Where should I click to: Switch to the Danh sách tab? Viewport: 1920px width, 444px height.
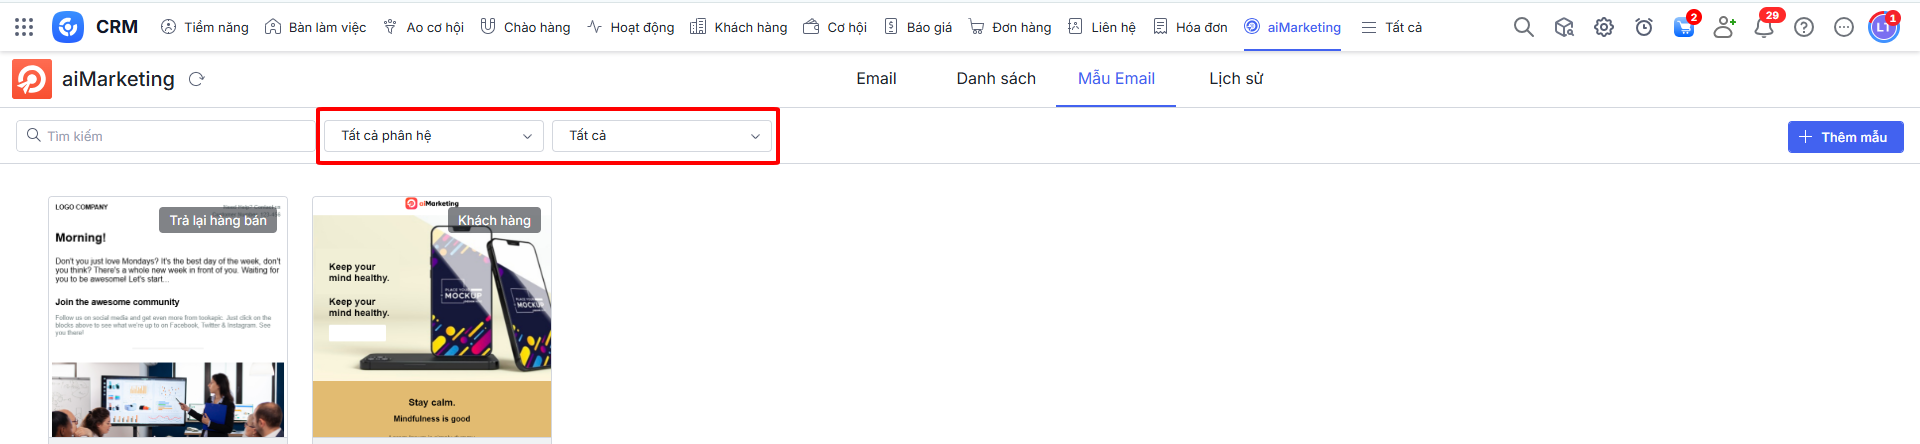pos(996,79)
